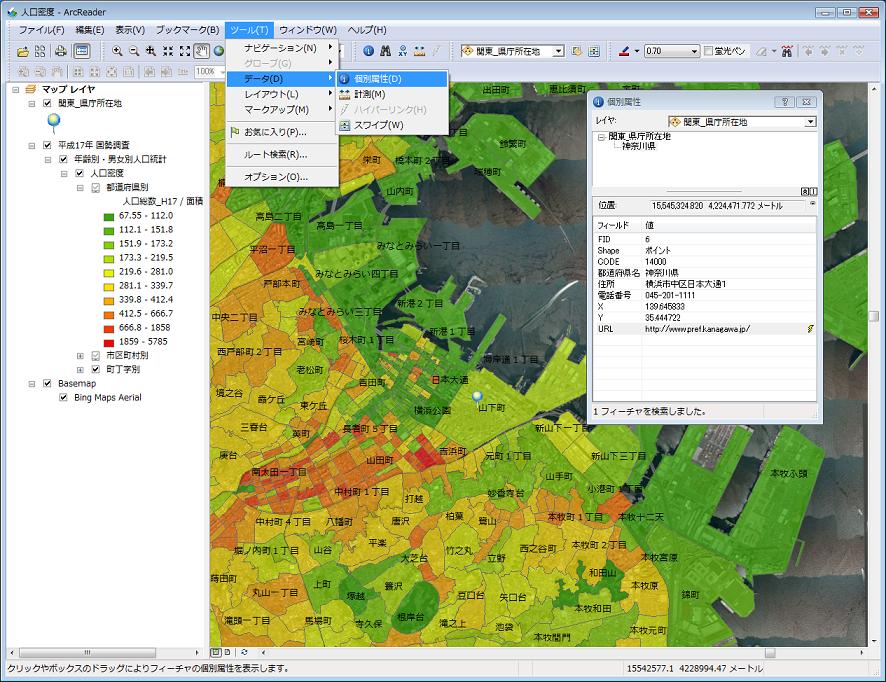Collapse the マップ レイヤ root node
Viewport: 886px width, 682px height.
pos(16,89)
